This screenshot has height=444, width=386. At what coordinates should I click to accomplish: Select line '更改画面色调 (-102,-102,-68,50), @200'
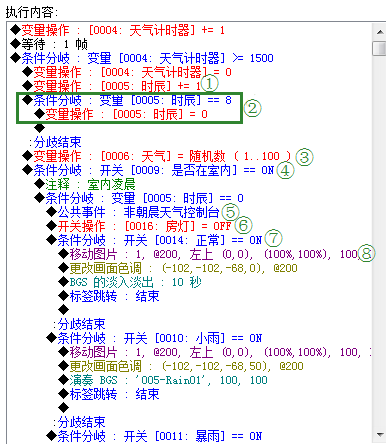[x=181, y=366]
